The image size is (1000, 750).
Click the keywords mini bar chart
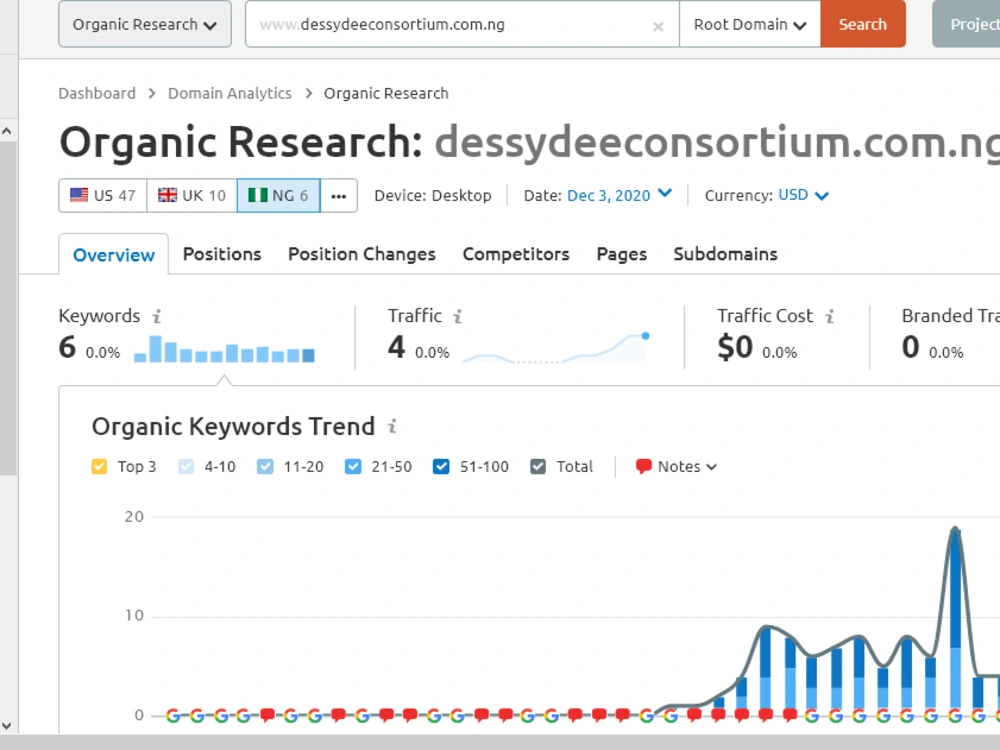224,349
